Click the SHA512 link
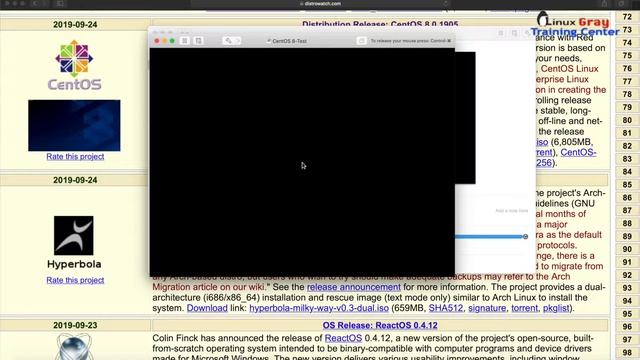This screenshot has width=640, height=360. pos(446,308)
